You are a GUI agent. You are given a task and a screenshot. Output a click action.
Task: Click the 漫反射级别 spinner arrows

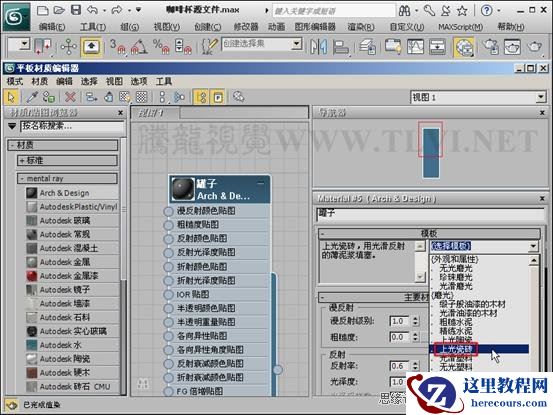click(415, 321)
